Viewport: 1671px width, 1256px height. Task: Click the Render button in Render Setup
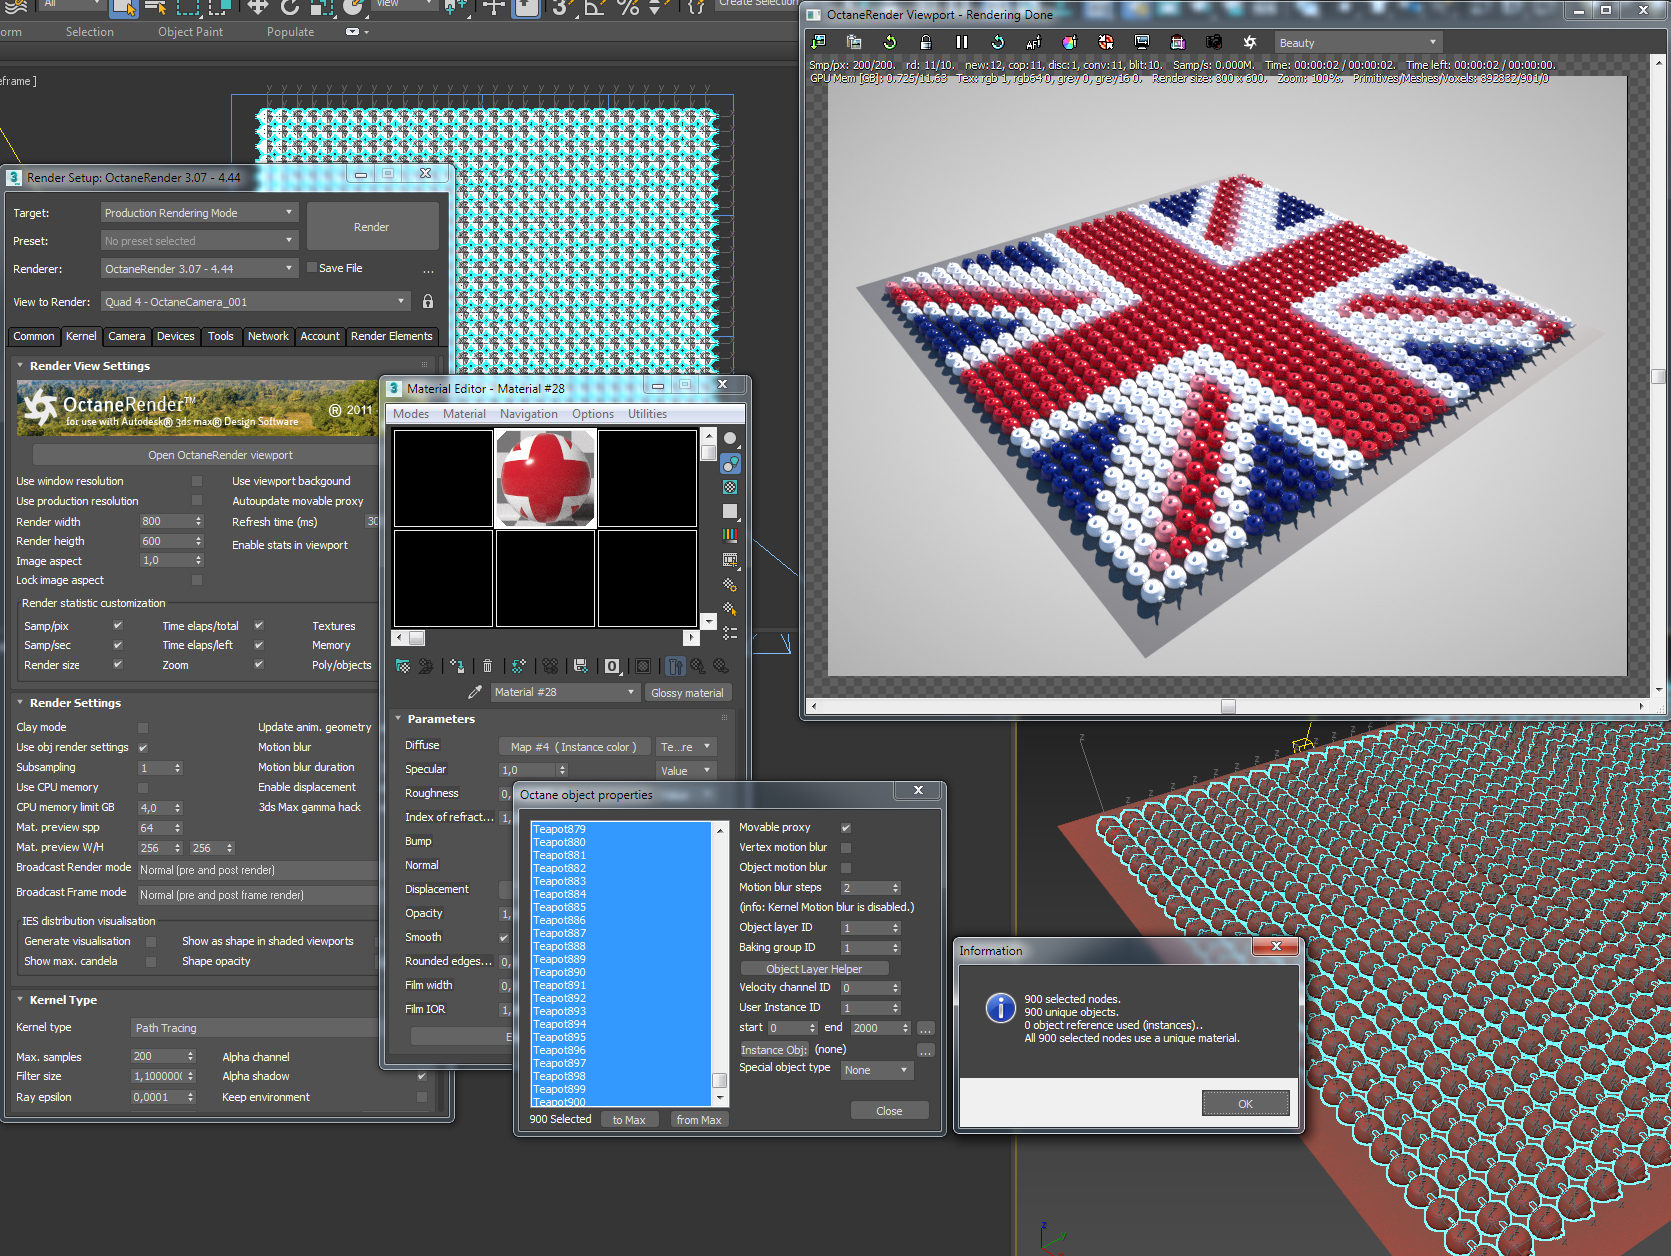click(372, 227)
